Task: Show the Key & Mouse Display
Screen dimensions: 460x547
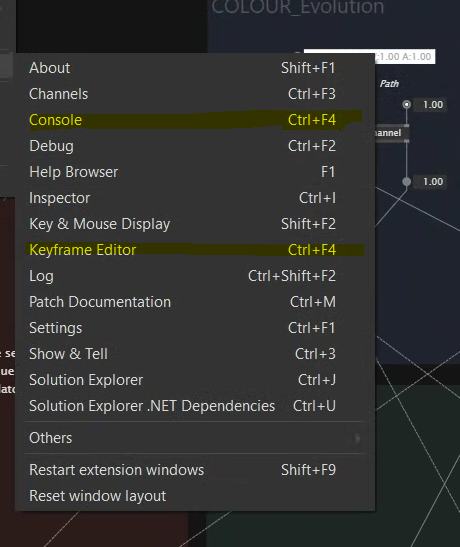Action: pos(195,224)
